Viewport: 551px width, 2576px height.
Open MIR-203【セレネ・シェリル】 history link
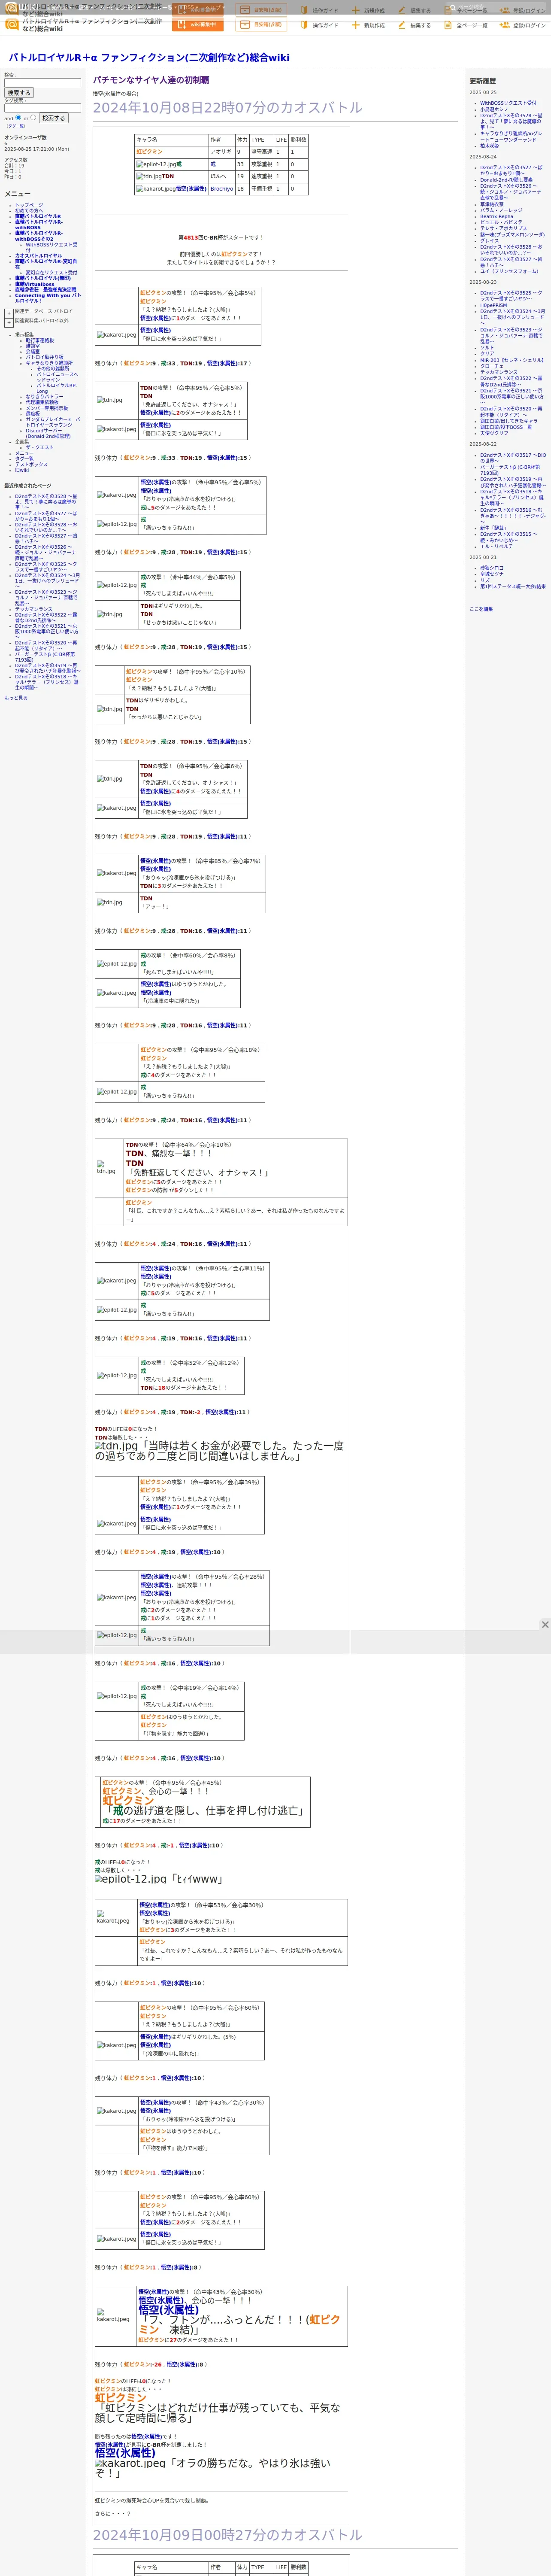tap(512, 360)
